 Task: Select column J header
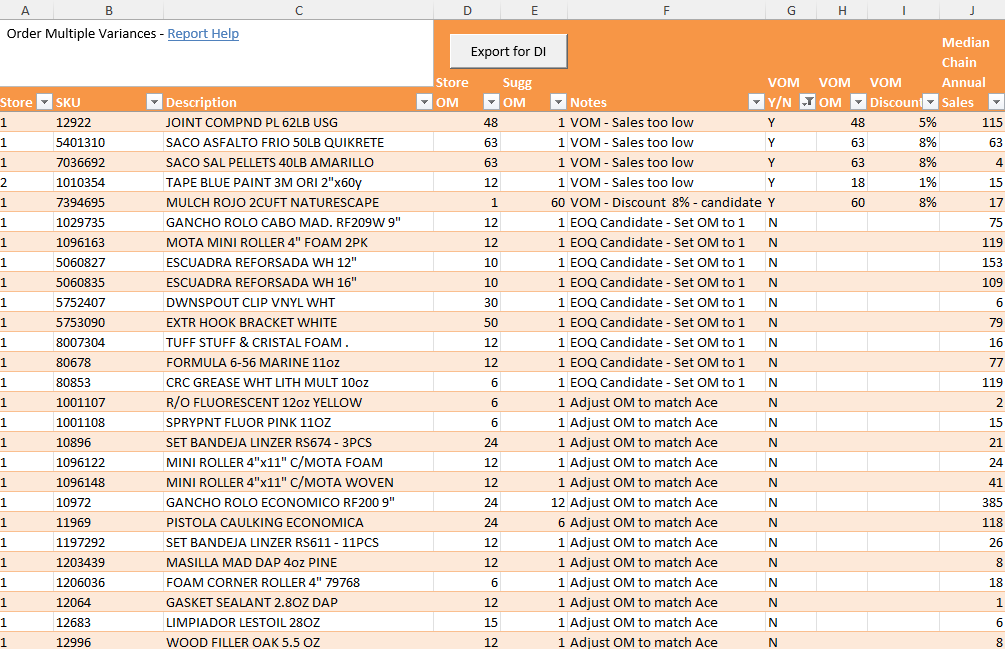click(x=972, y=10)
